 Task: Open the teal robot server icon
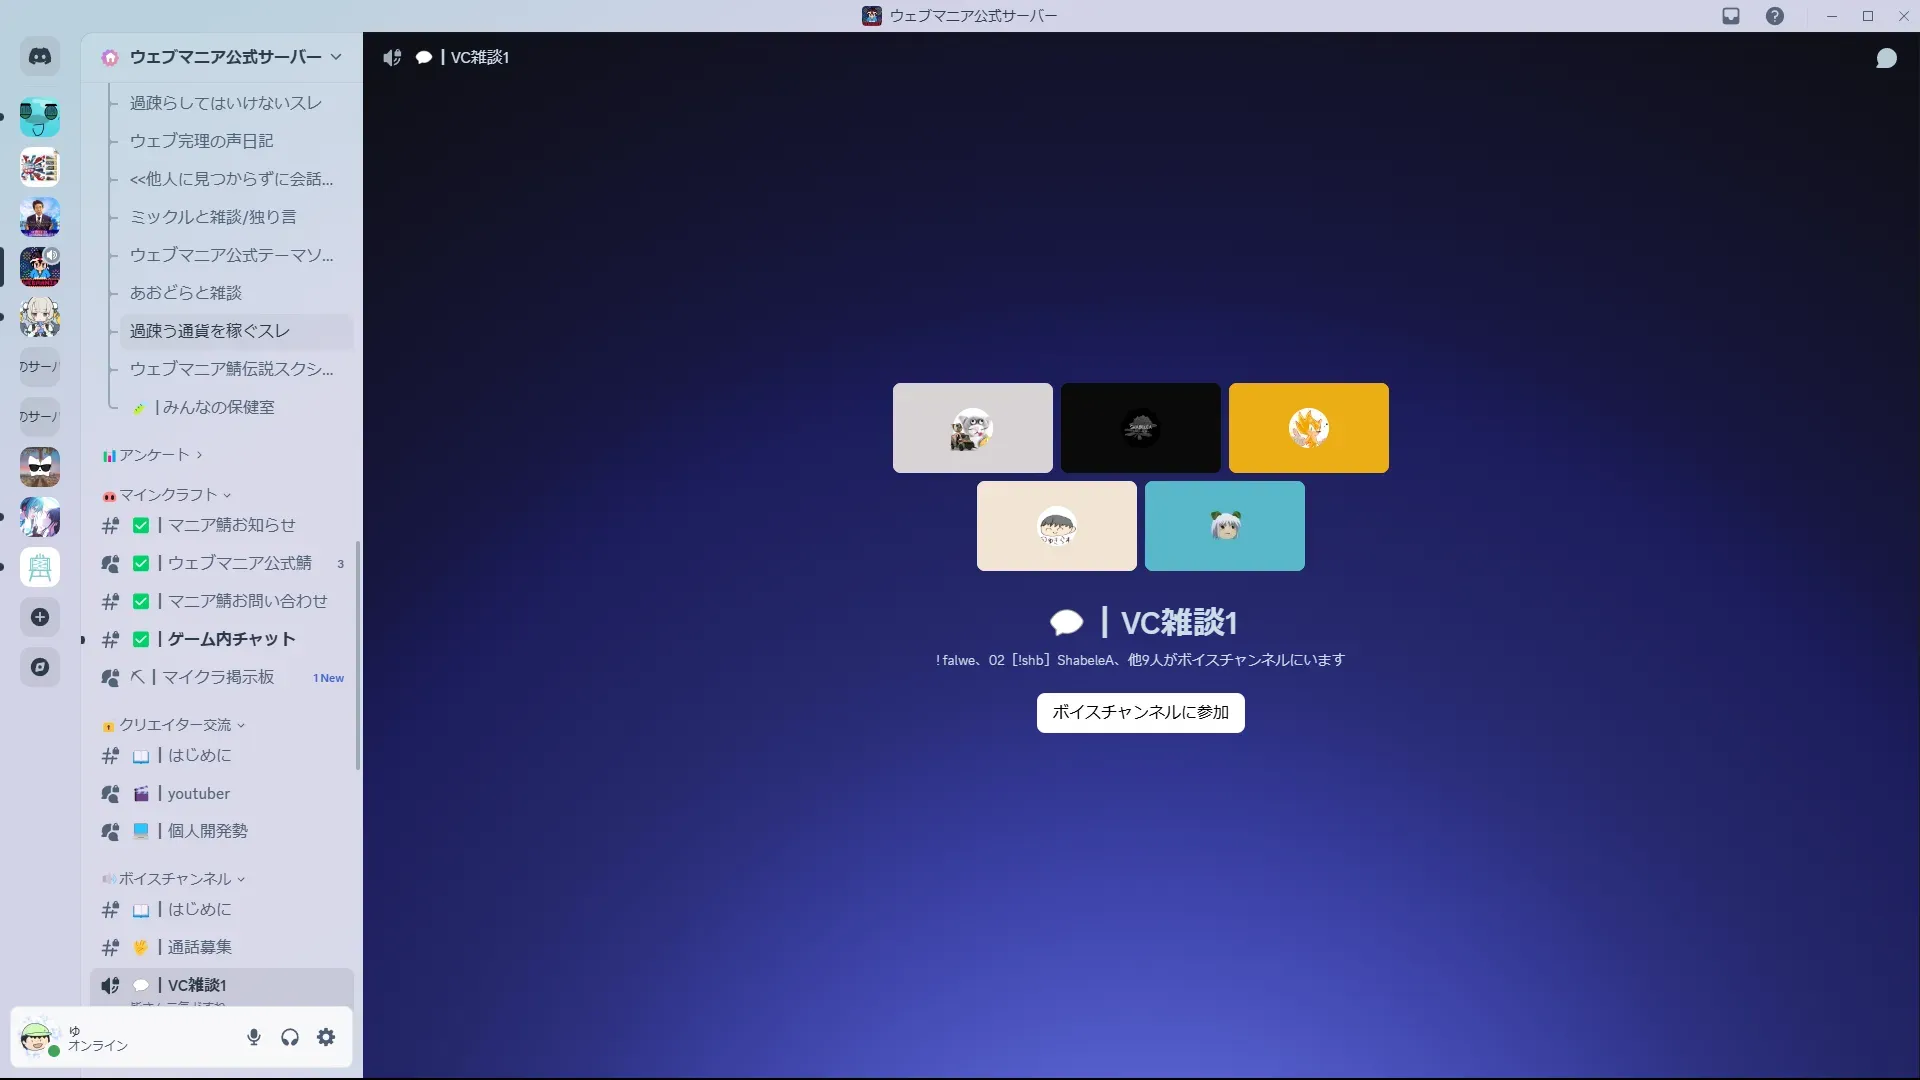(40, 117)
